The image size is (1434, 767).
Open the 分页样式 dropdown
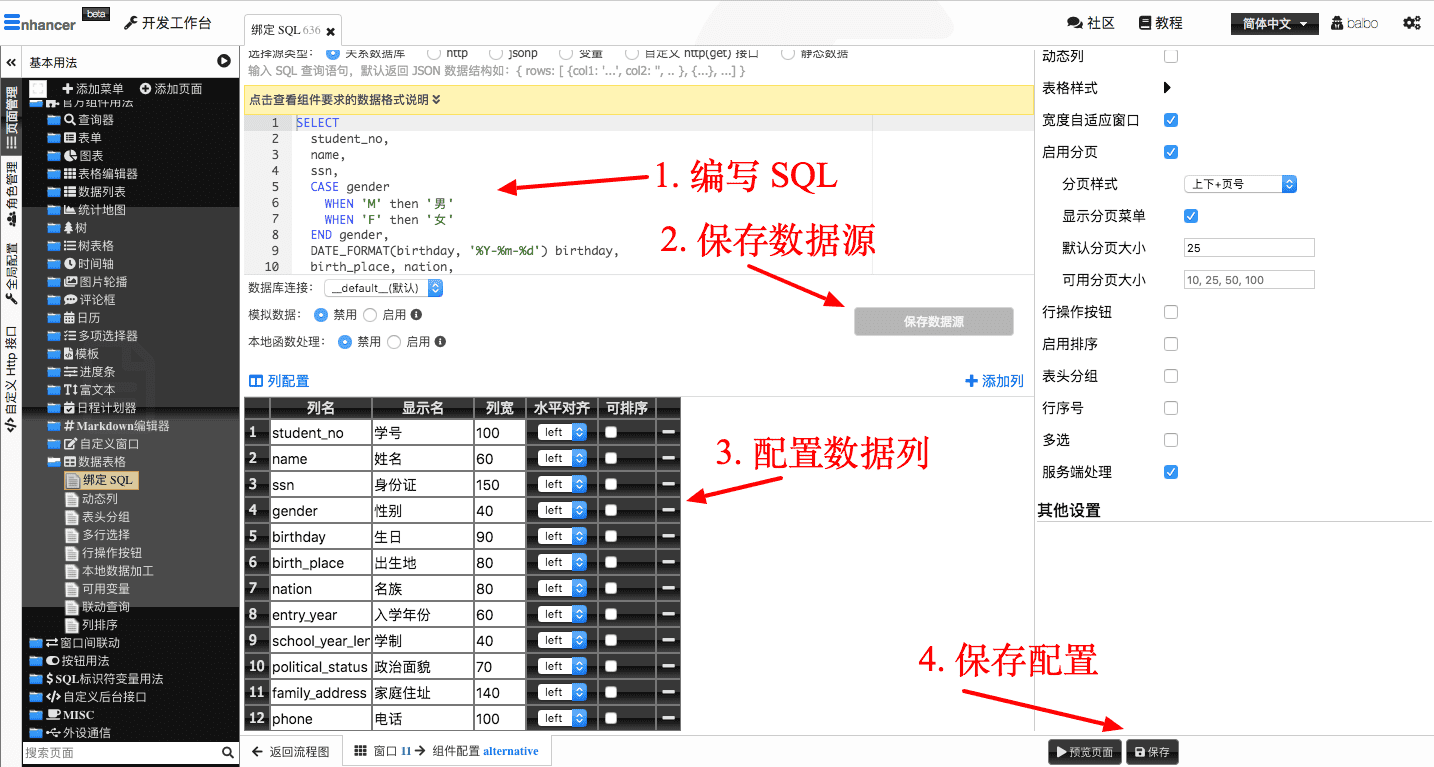coord(1240,184)
